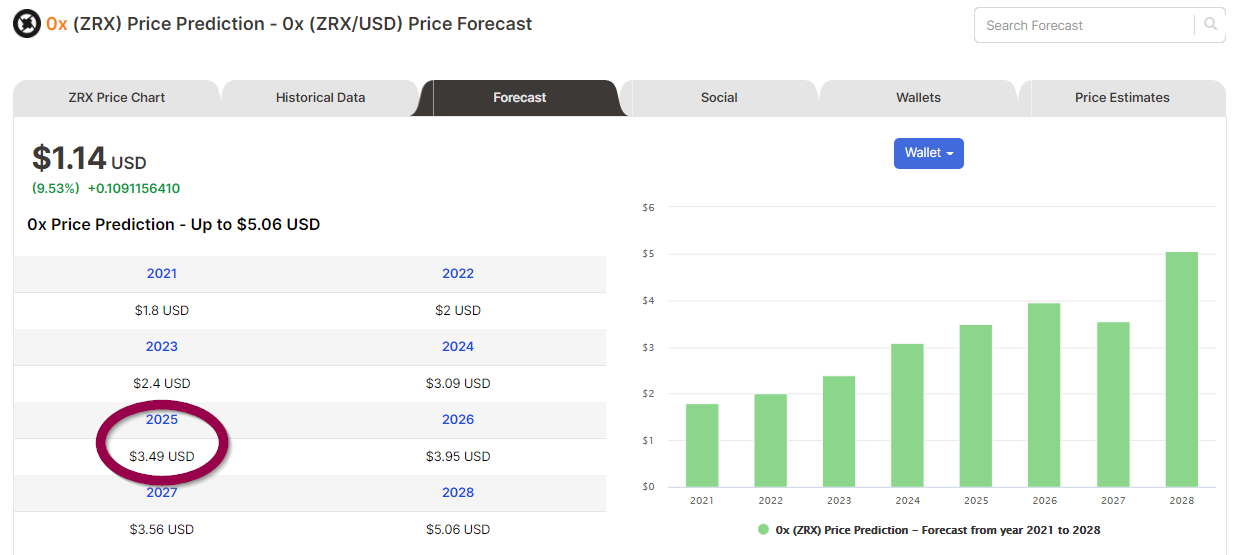The image size is (1238, 555).
Task: Click the +0.1091156410 change amount
Action: coord(134,188)
